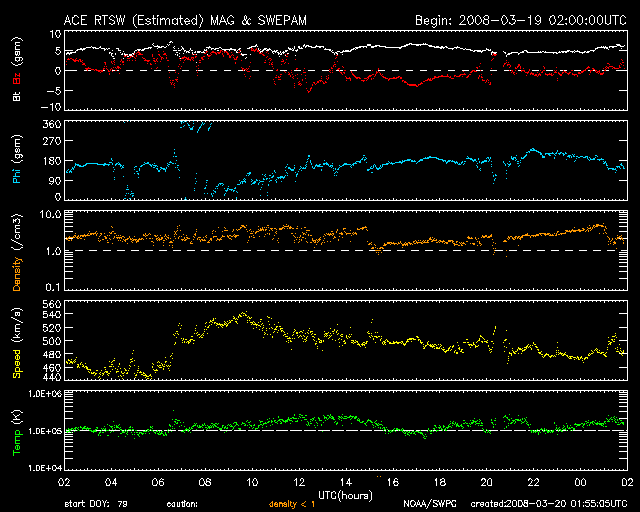This screenshot has height=512, width=640.
Task: Click the 'Begin: 2008-03-19 02:00:00UTC' timestamp
Action: click(x=521, y=20)
